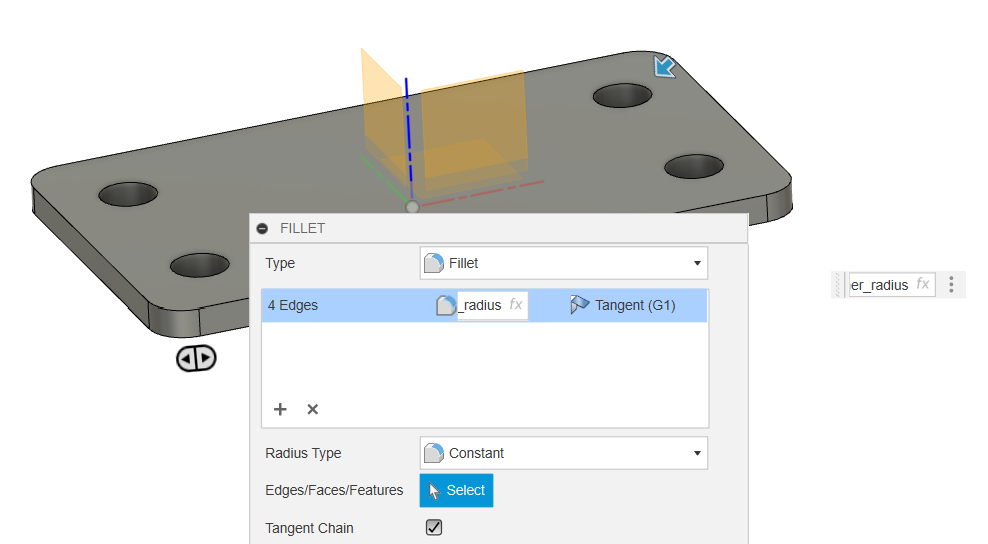Collapse the FILLET dialog with minus icon
This screenshot has height=544, width=988.
coord(263,228)
